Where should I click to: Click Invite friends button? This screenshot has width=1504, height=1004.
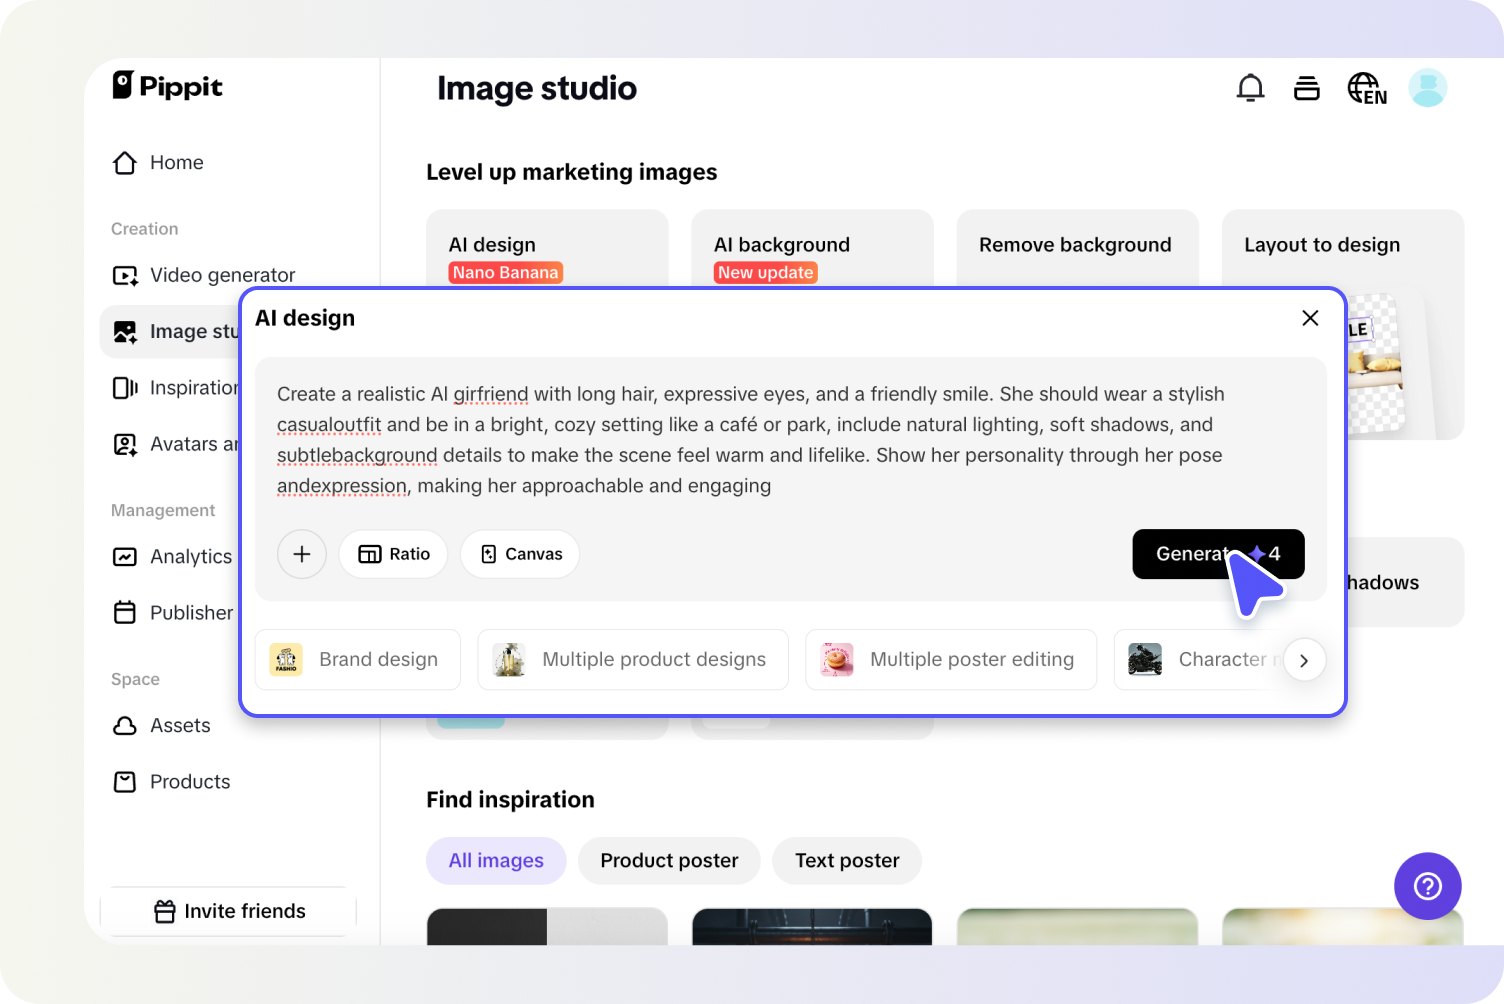pos(229,911)
